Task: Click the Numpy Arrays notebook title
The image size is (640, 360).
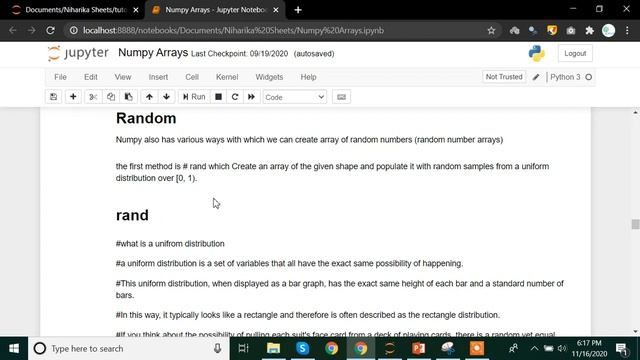Action: coord(153,53)
